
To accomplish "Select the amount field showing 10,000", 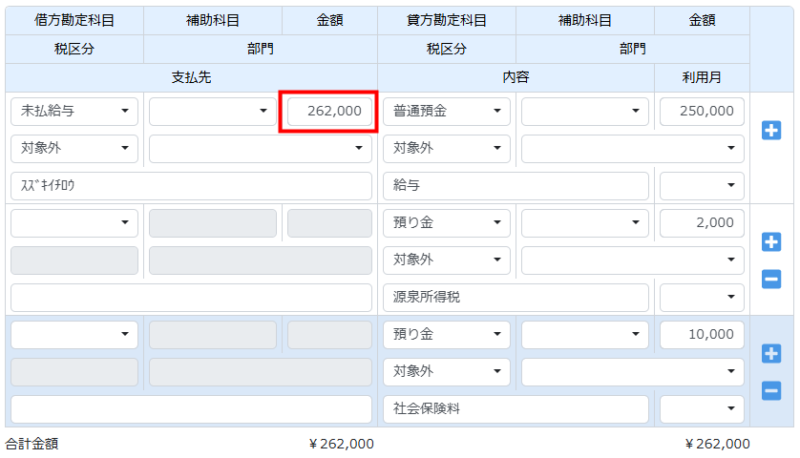I will 702,335.
